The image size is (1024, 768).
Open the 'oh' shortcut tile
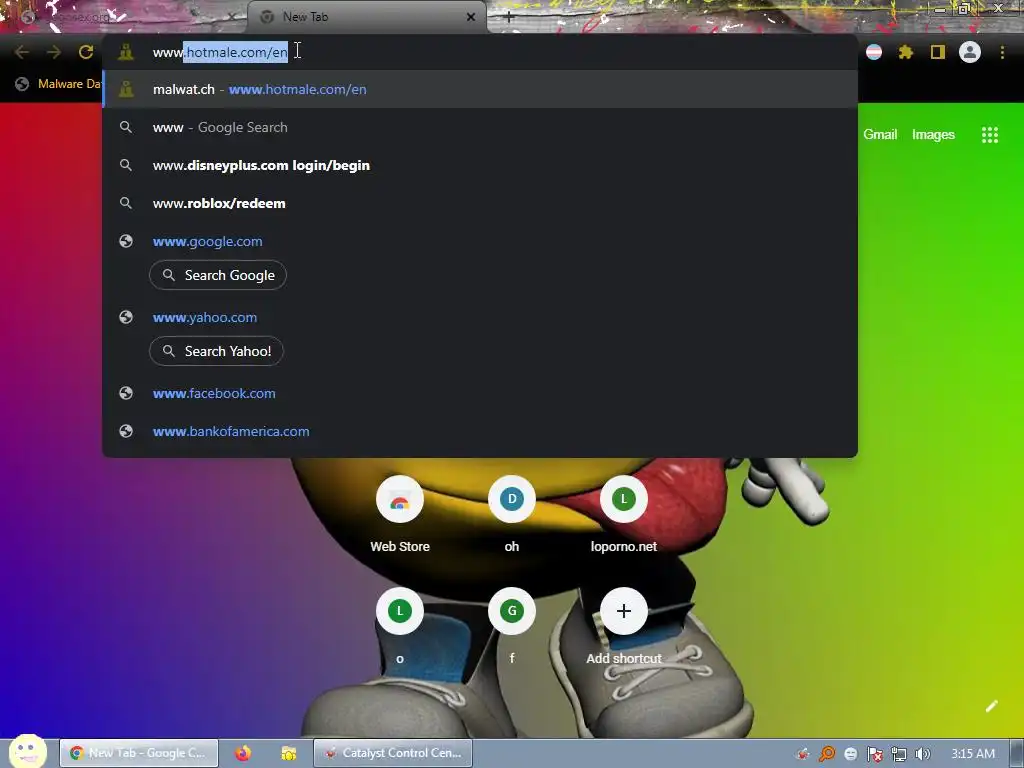511,515
